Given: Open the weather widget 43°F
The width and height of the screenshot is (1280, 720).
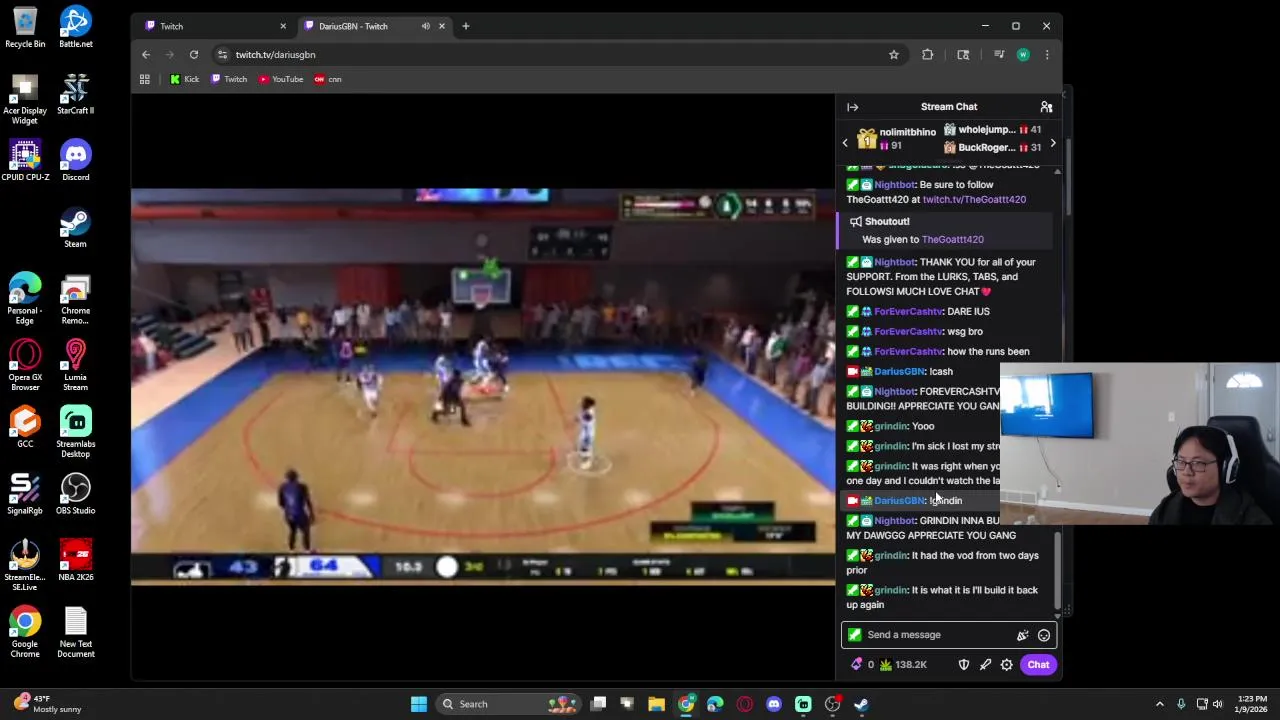Looking at the screenshot, I should pos(48,704).
